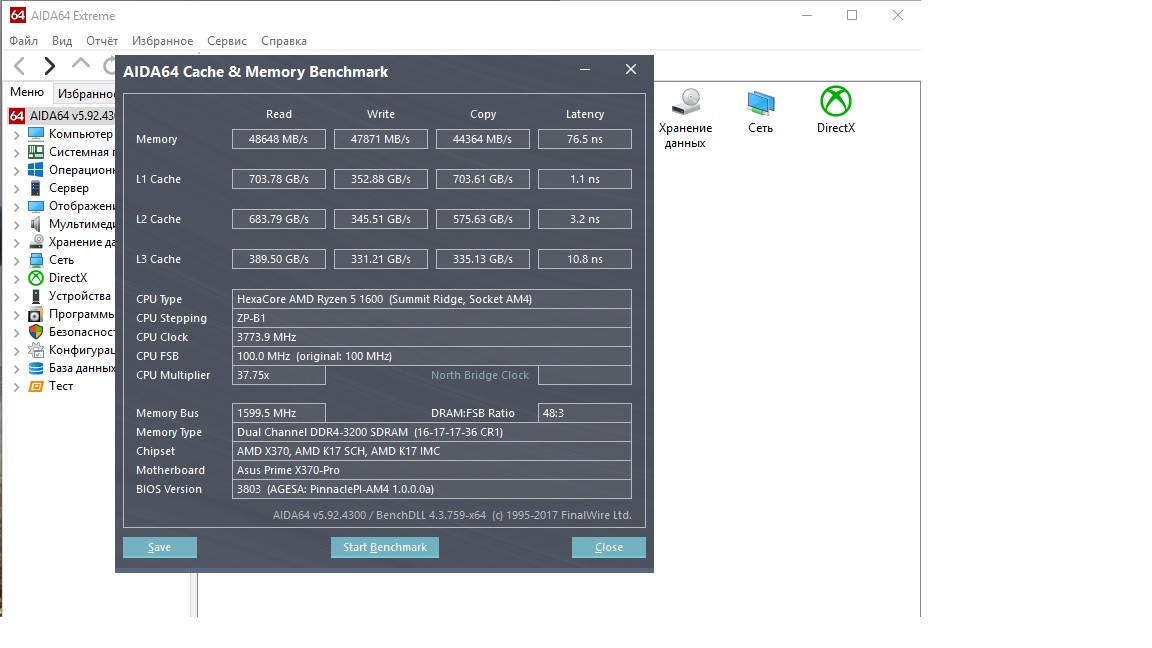Click the Motherboard Asus Prime X370-Pro value
1152x648 pixels.
(x=432, y=470)
